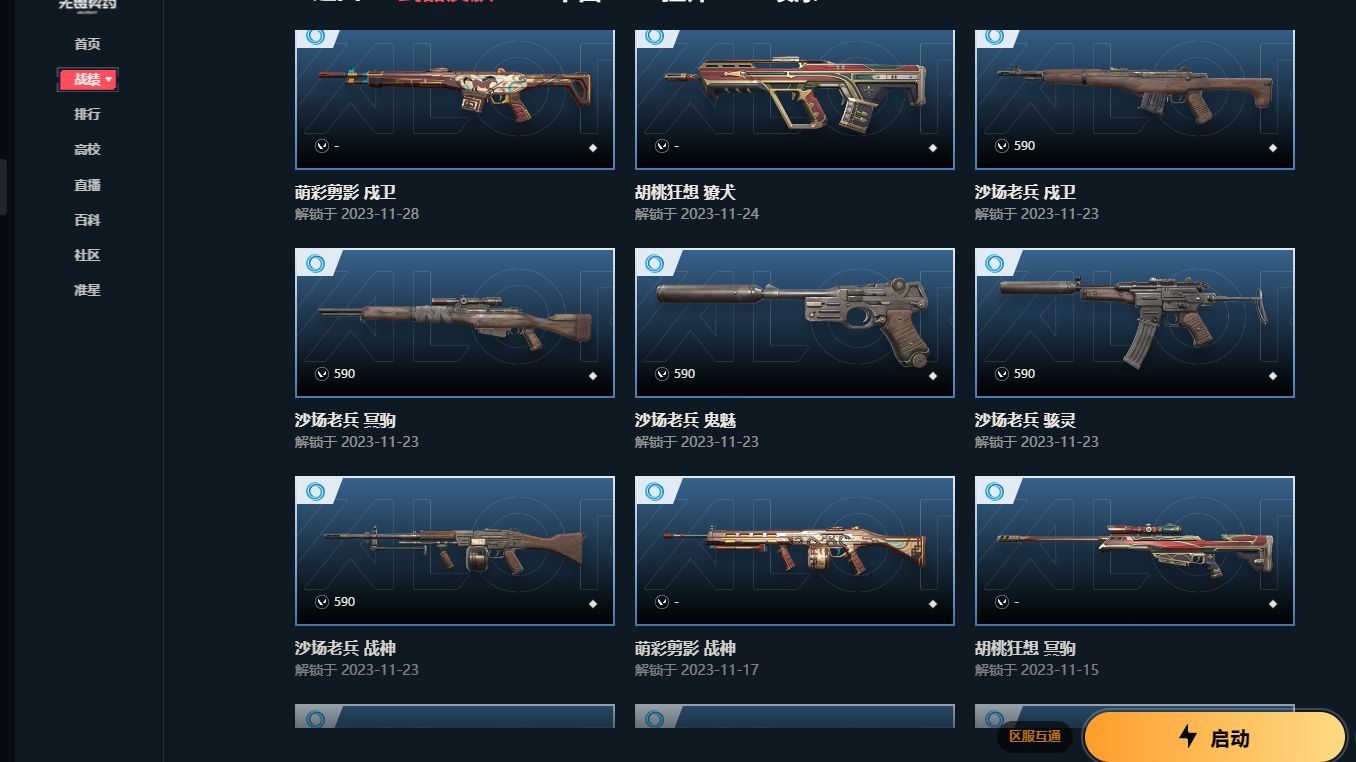Select 准星 in the sidebar
1356x762 pixels.
tap(87, 290)
